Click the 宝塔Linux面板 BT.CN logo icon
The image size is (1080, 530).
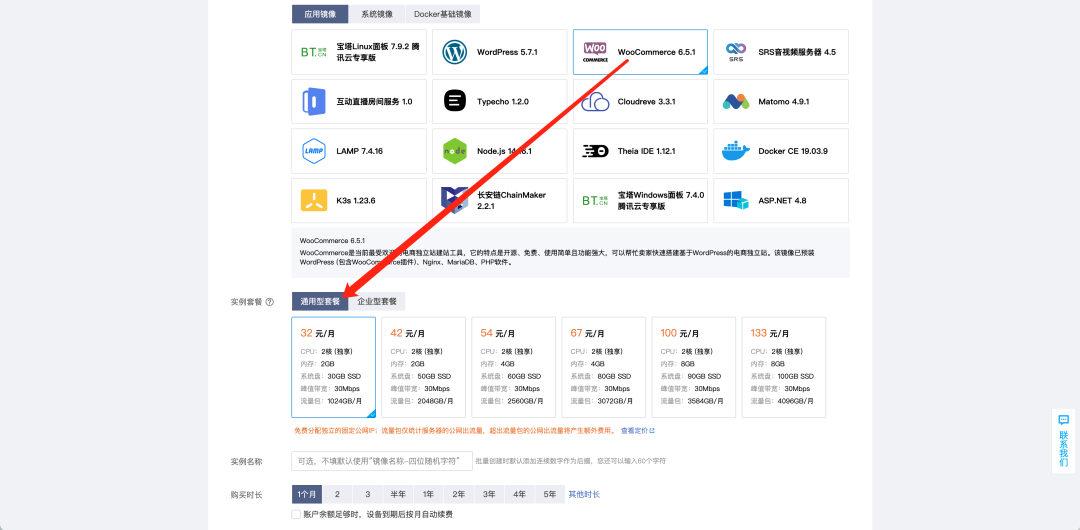coord(313,52)
